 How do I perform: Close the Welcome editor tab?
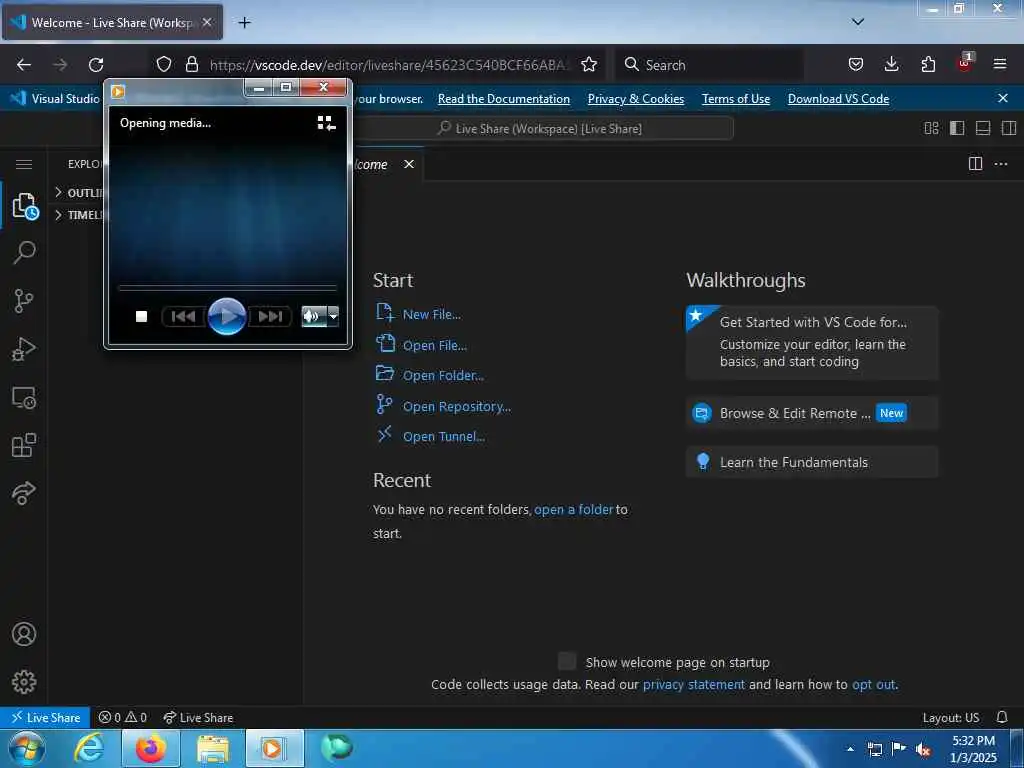coord(409,164)
